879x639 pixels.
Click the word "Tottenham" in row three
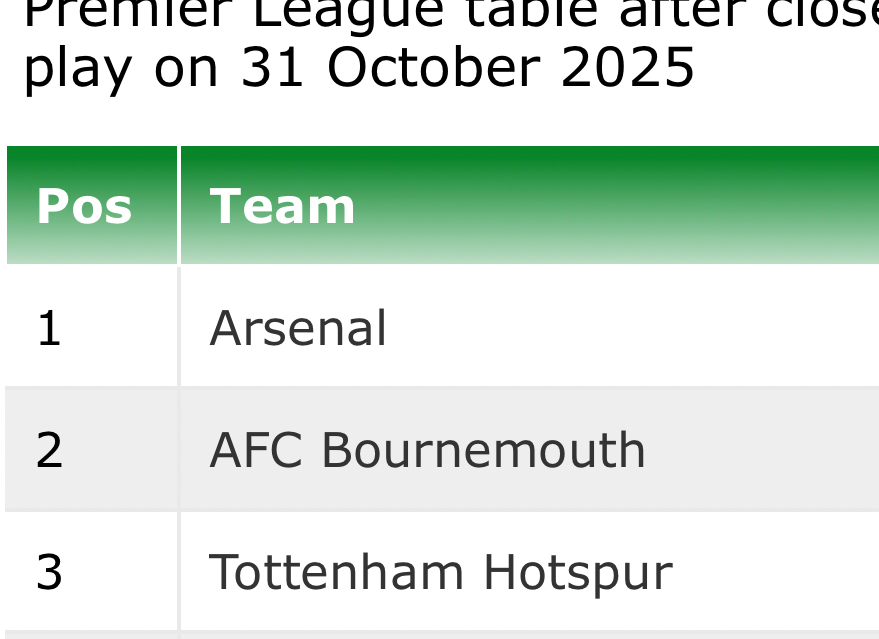point(336,573)
